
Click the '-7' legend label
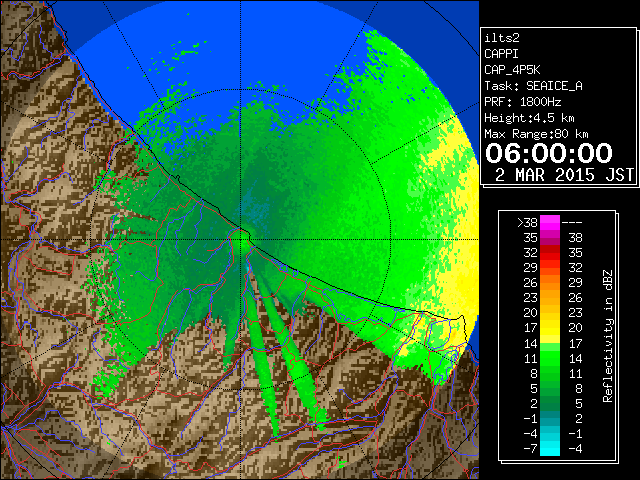click(x=530, y=448)
